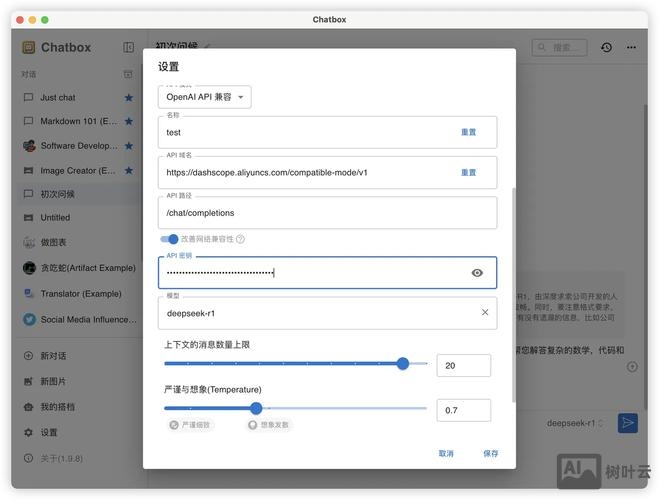Screen dimensions: 659x500
Task: Click the settings dialog scrollbar
Action: click(x=513, y=295)
